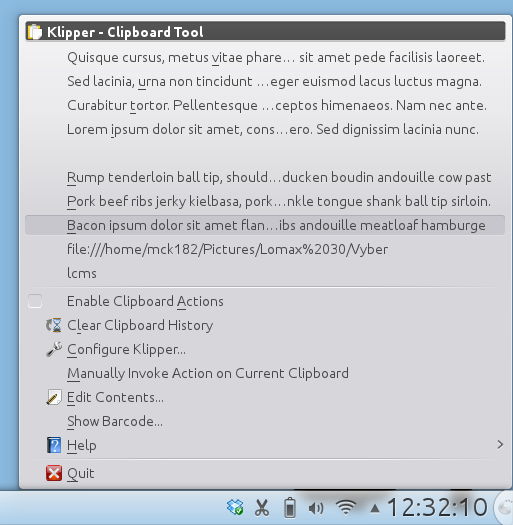Screen dimensions: 513x525
Task: Click the red Quit icon
Action: [x=54, y=473]
